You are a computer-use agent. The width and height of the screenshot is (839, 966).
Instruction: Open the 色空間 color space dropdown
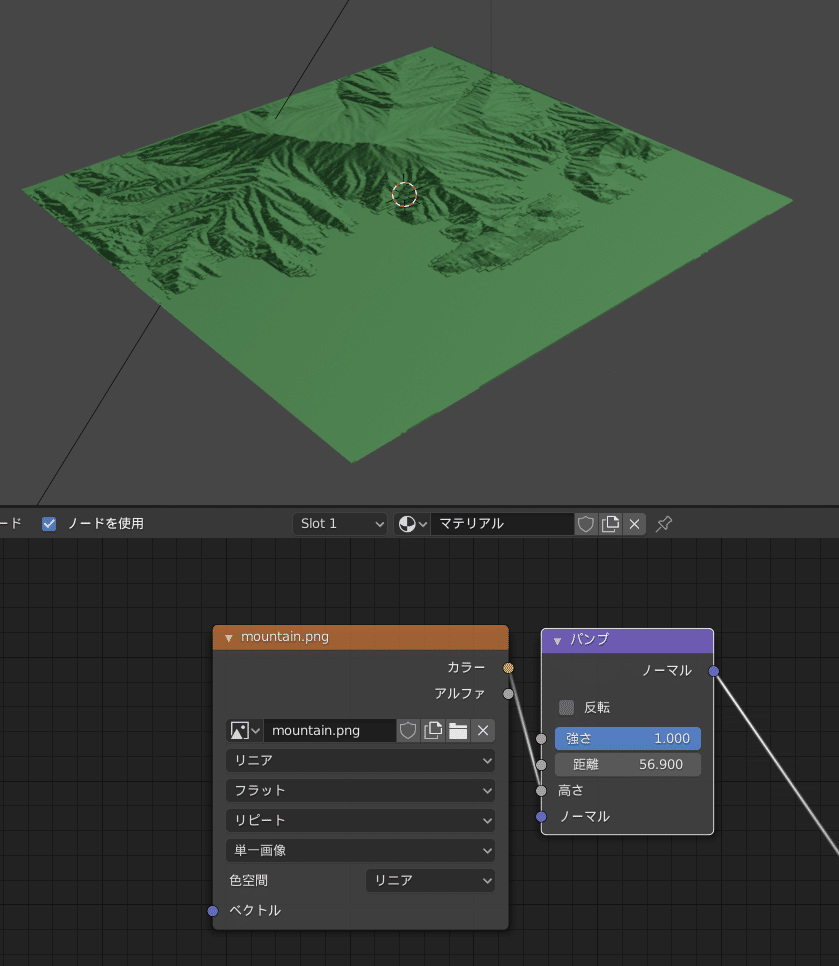[430, 880]
